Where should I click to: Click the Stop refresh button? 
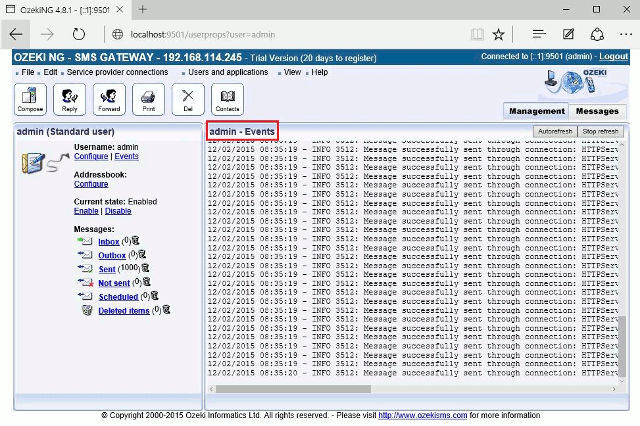pyautogui.click(x=600, y=131)
